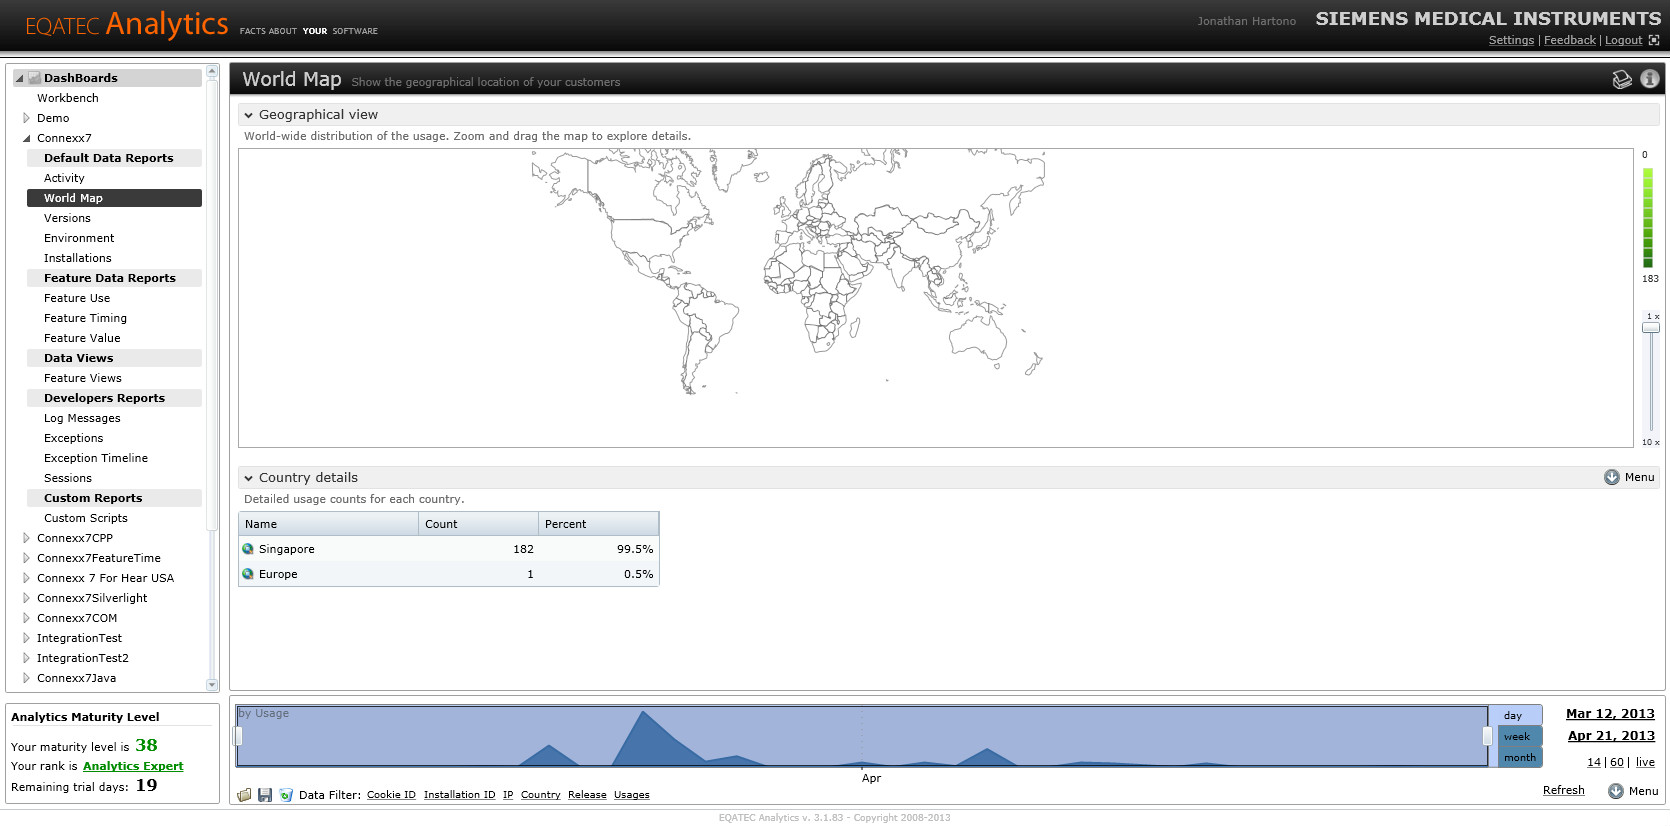Sort table by Name column
Image resolution: width=1670 pixels, height=826 pixels.
[x=328, y=524]
